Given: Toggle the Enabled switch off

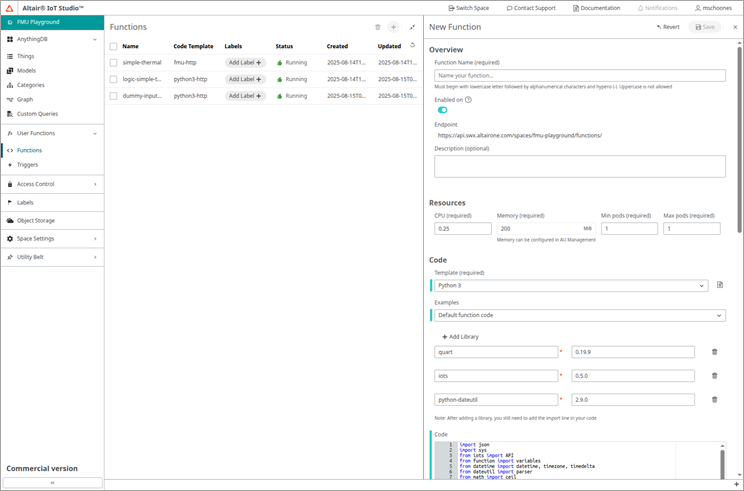Looking at the screenshot, I should tap(442, 110).
